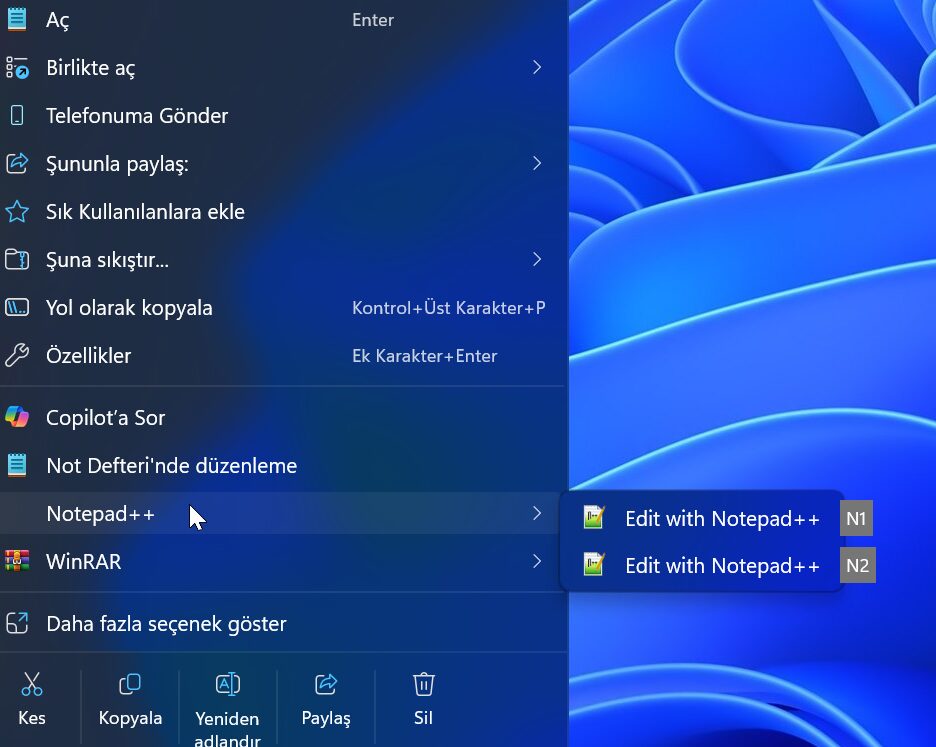936x747 pixels.
Task: Click the zipped folder icon for Şuna sıkıştır
Action: click(17, 260)
